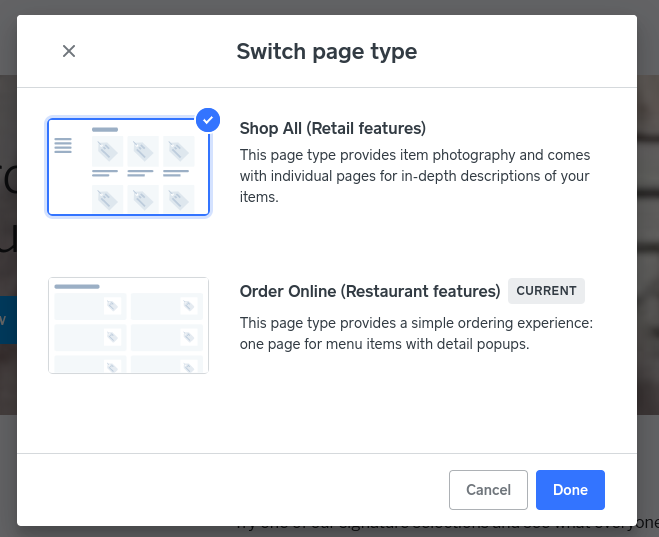Click first-row right tag icon in Order Online preview

tap(188, 306)
